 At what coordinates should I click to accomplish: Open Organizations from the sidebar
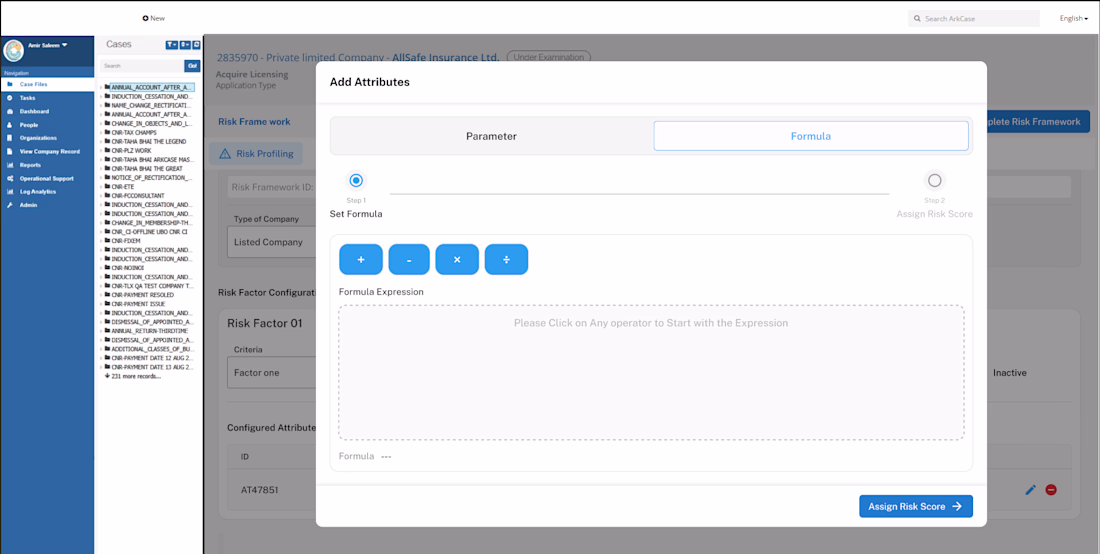tap(47, 138)
